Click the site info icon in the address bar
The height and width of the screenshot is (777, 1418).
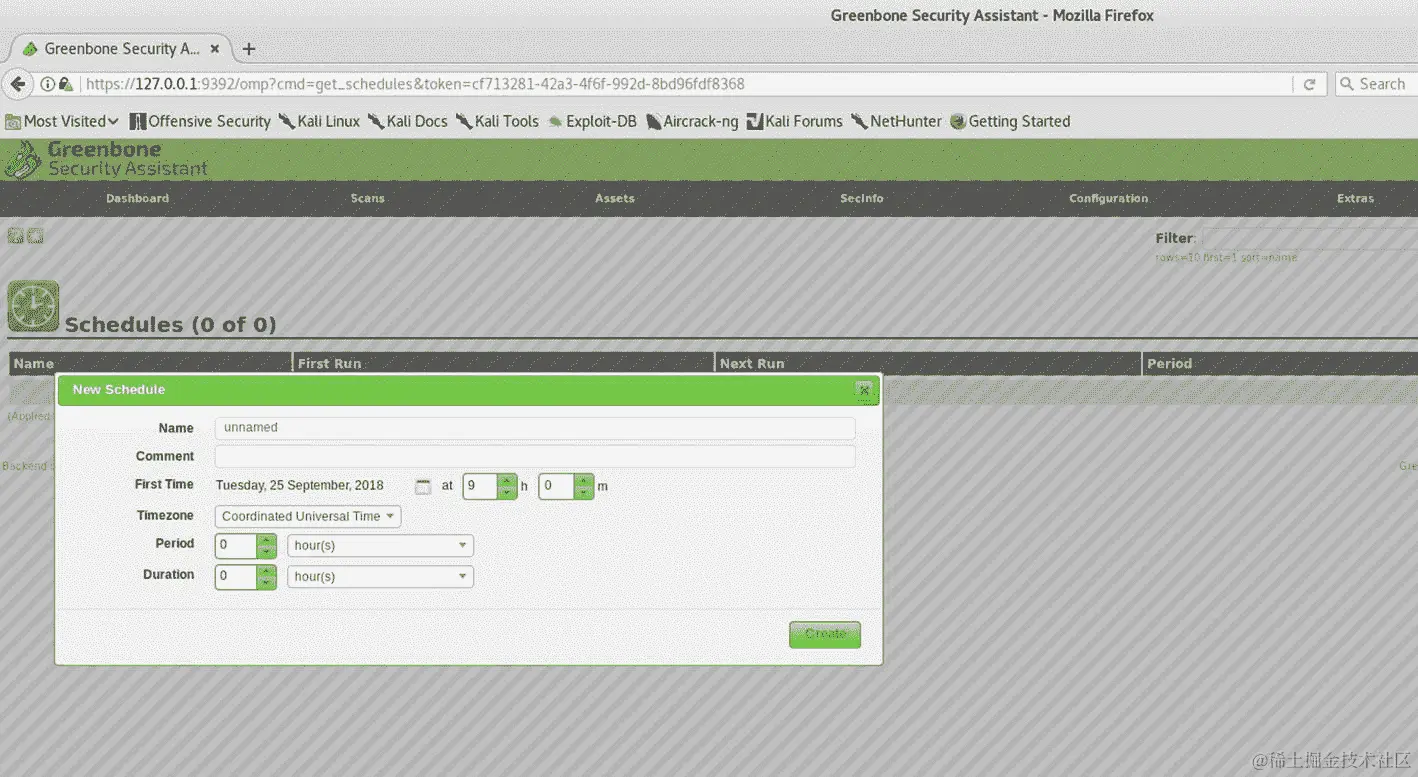tap(47, 85)
